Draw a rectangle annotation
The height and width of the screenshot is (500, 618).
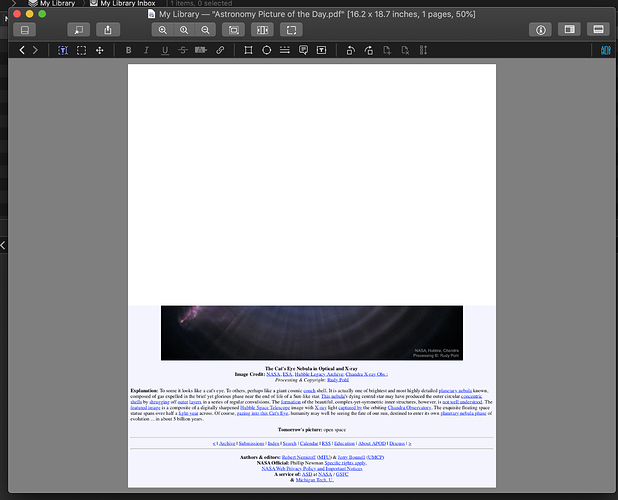click(248, 50)
